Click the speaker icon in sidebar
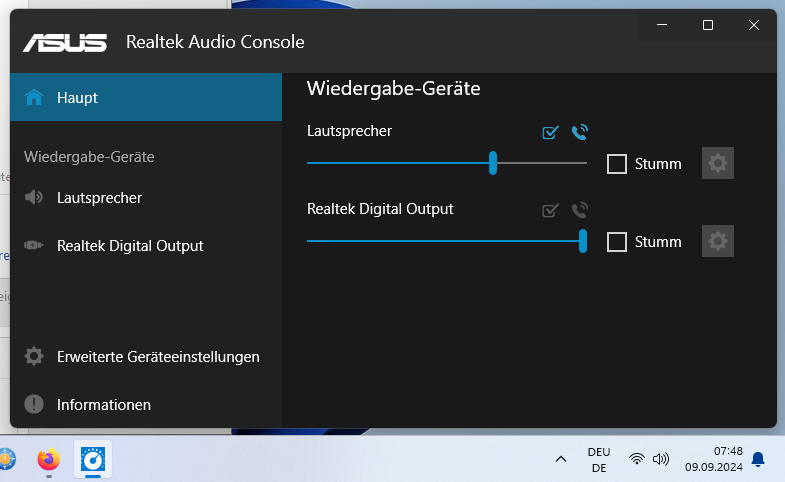This screenshot has width=785, height=482. [x=34, y=197]
